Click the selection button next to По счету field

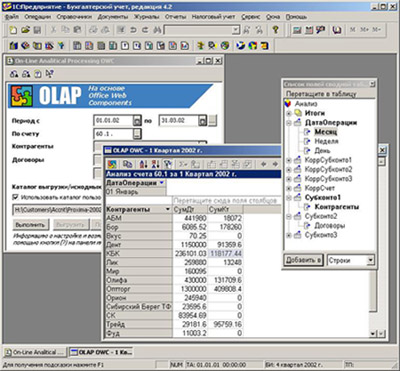pyautogui.click(x=137, y=134)
